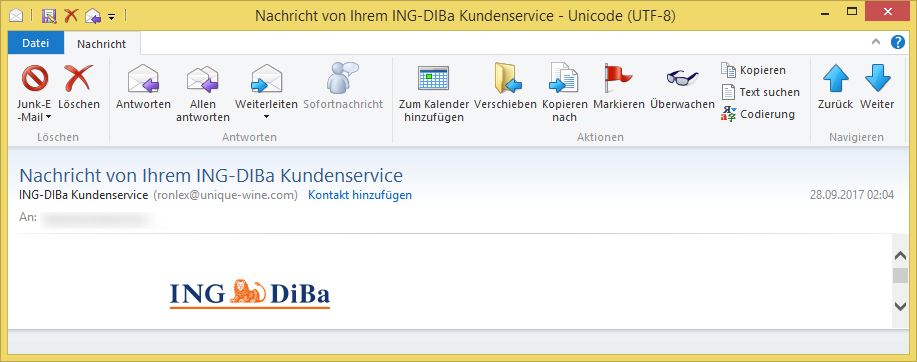Click the greyed Sofortnachricht icon
This screenshot has height=362, width=917.
click(343, 78)
